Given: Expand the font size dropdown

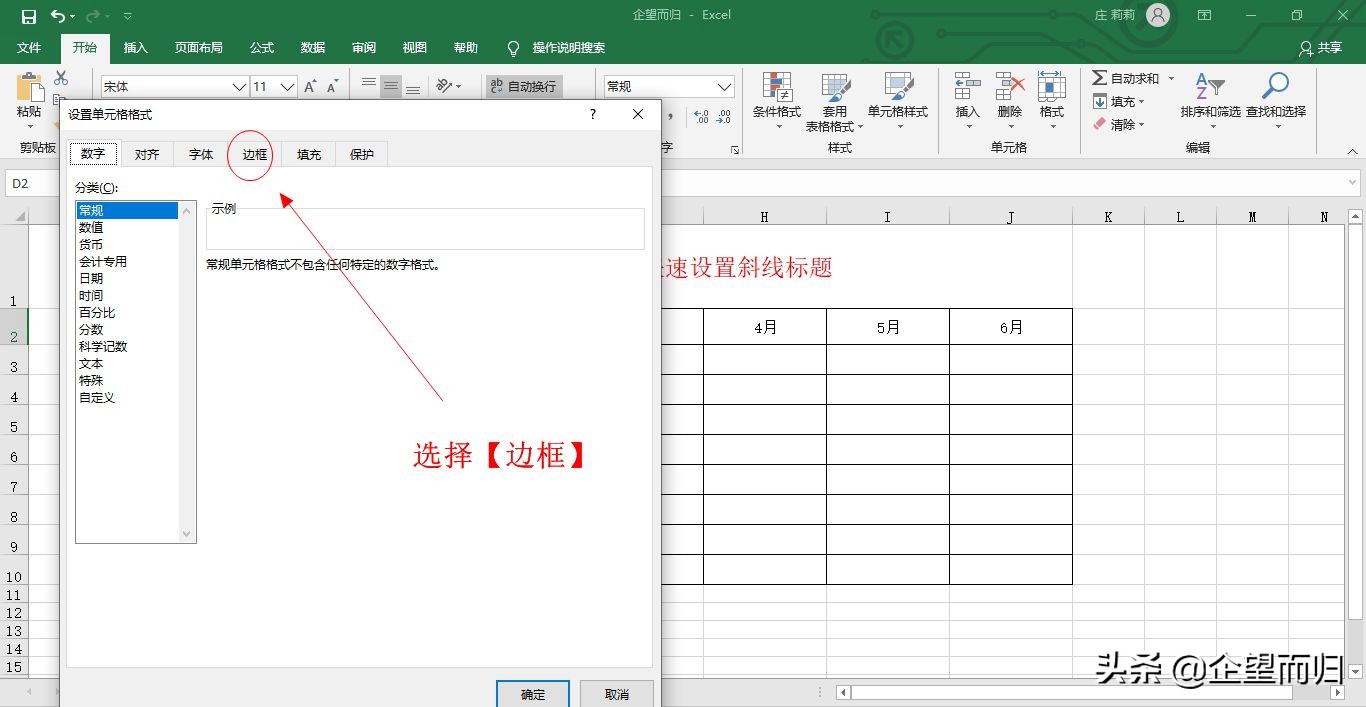Looking at the screenshot, I should (x=289, y=86).
